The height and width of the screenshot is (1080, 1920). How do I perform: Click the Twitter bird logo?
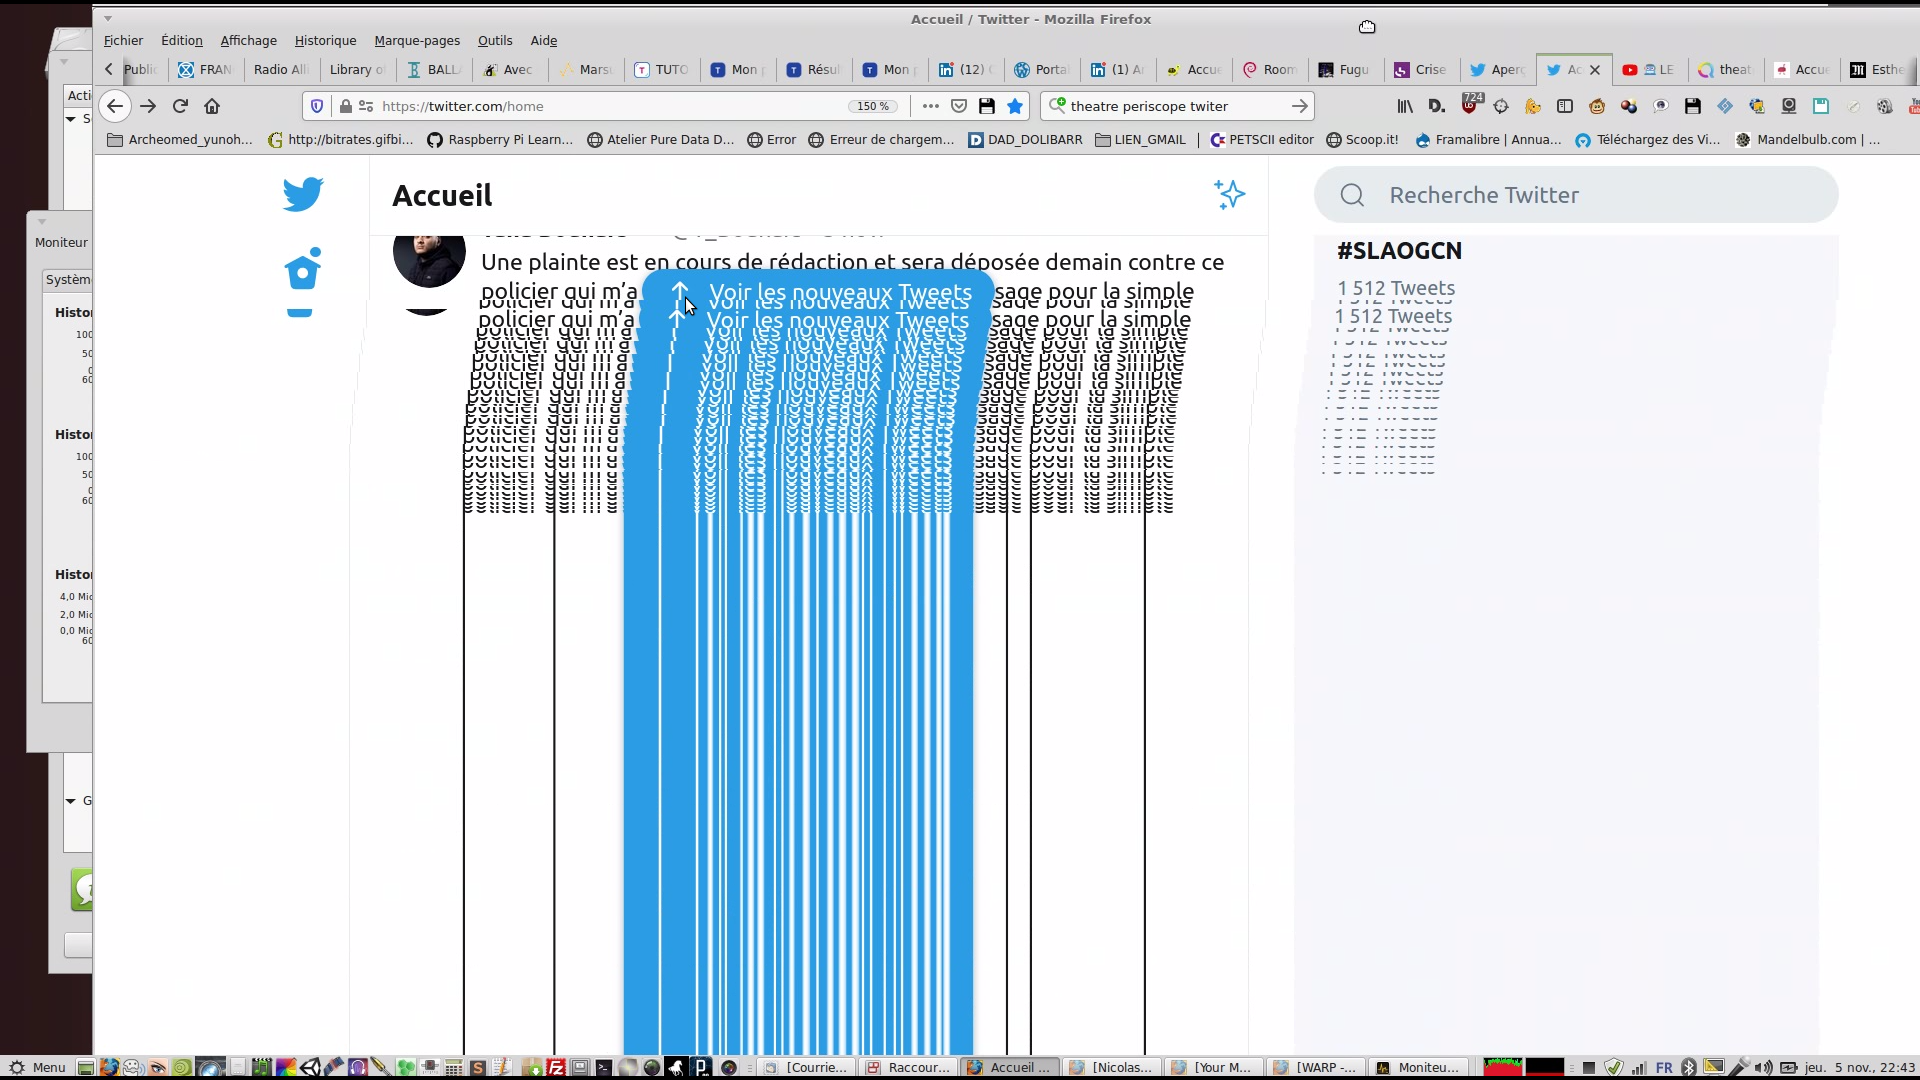click(x=302, y=194)
